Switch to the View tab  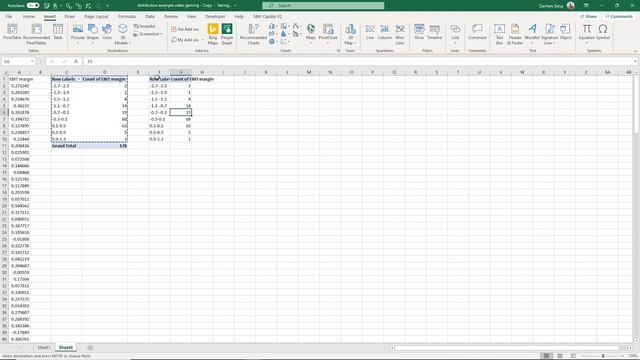tap(191, 16)
